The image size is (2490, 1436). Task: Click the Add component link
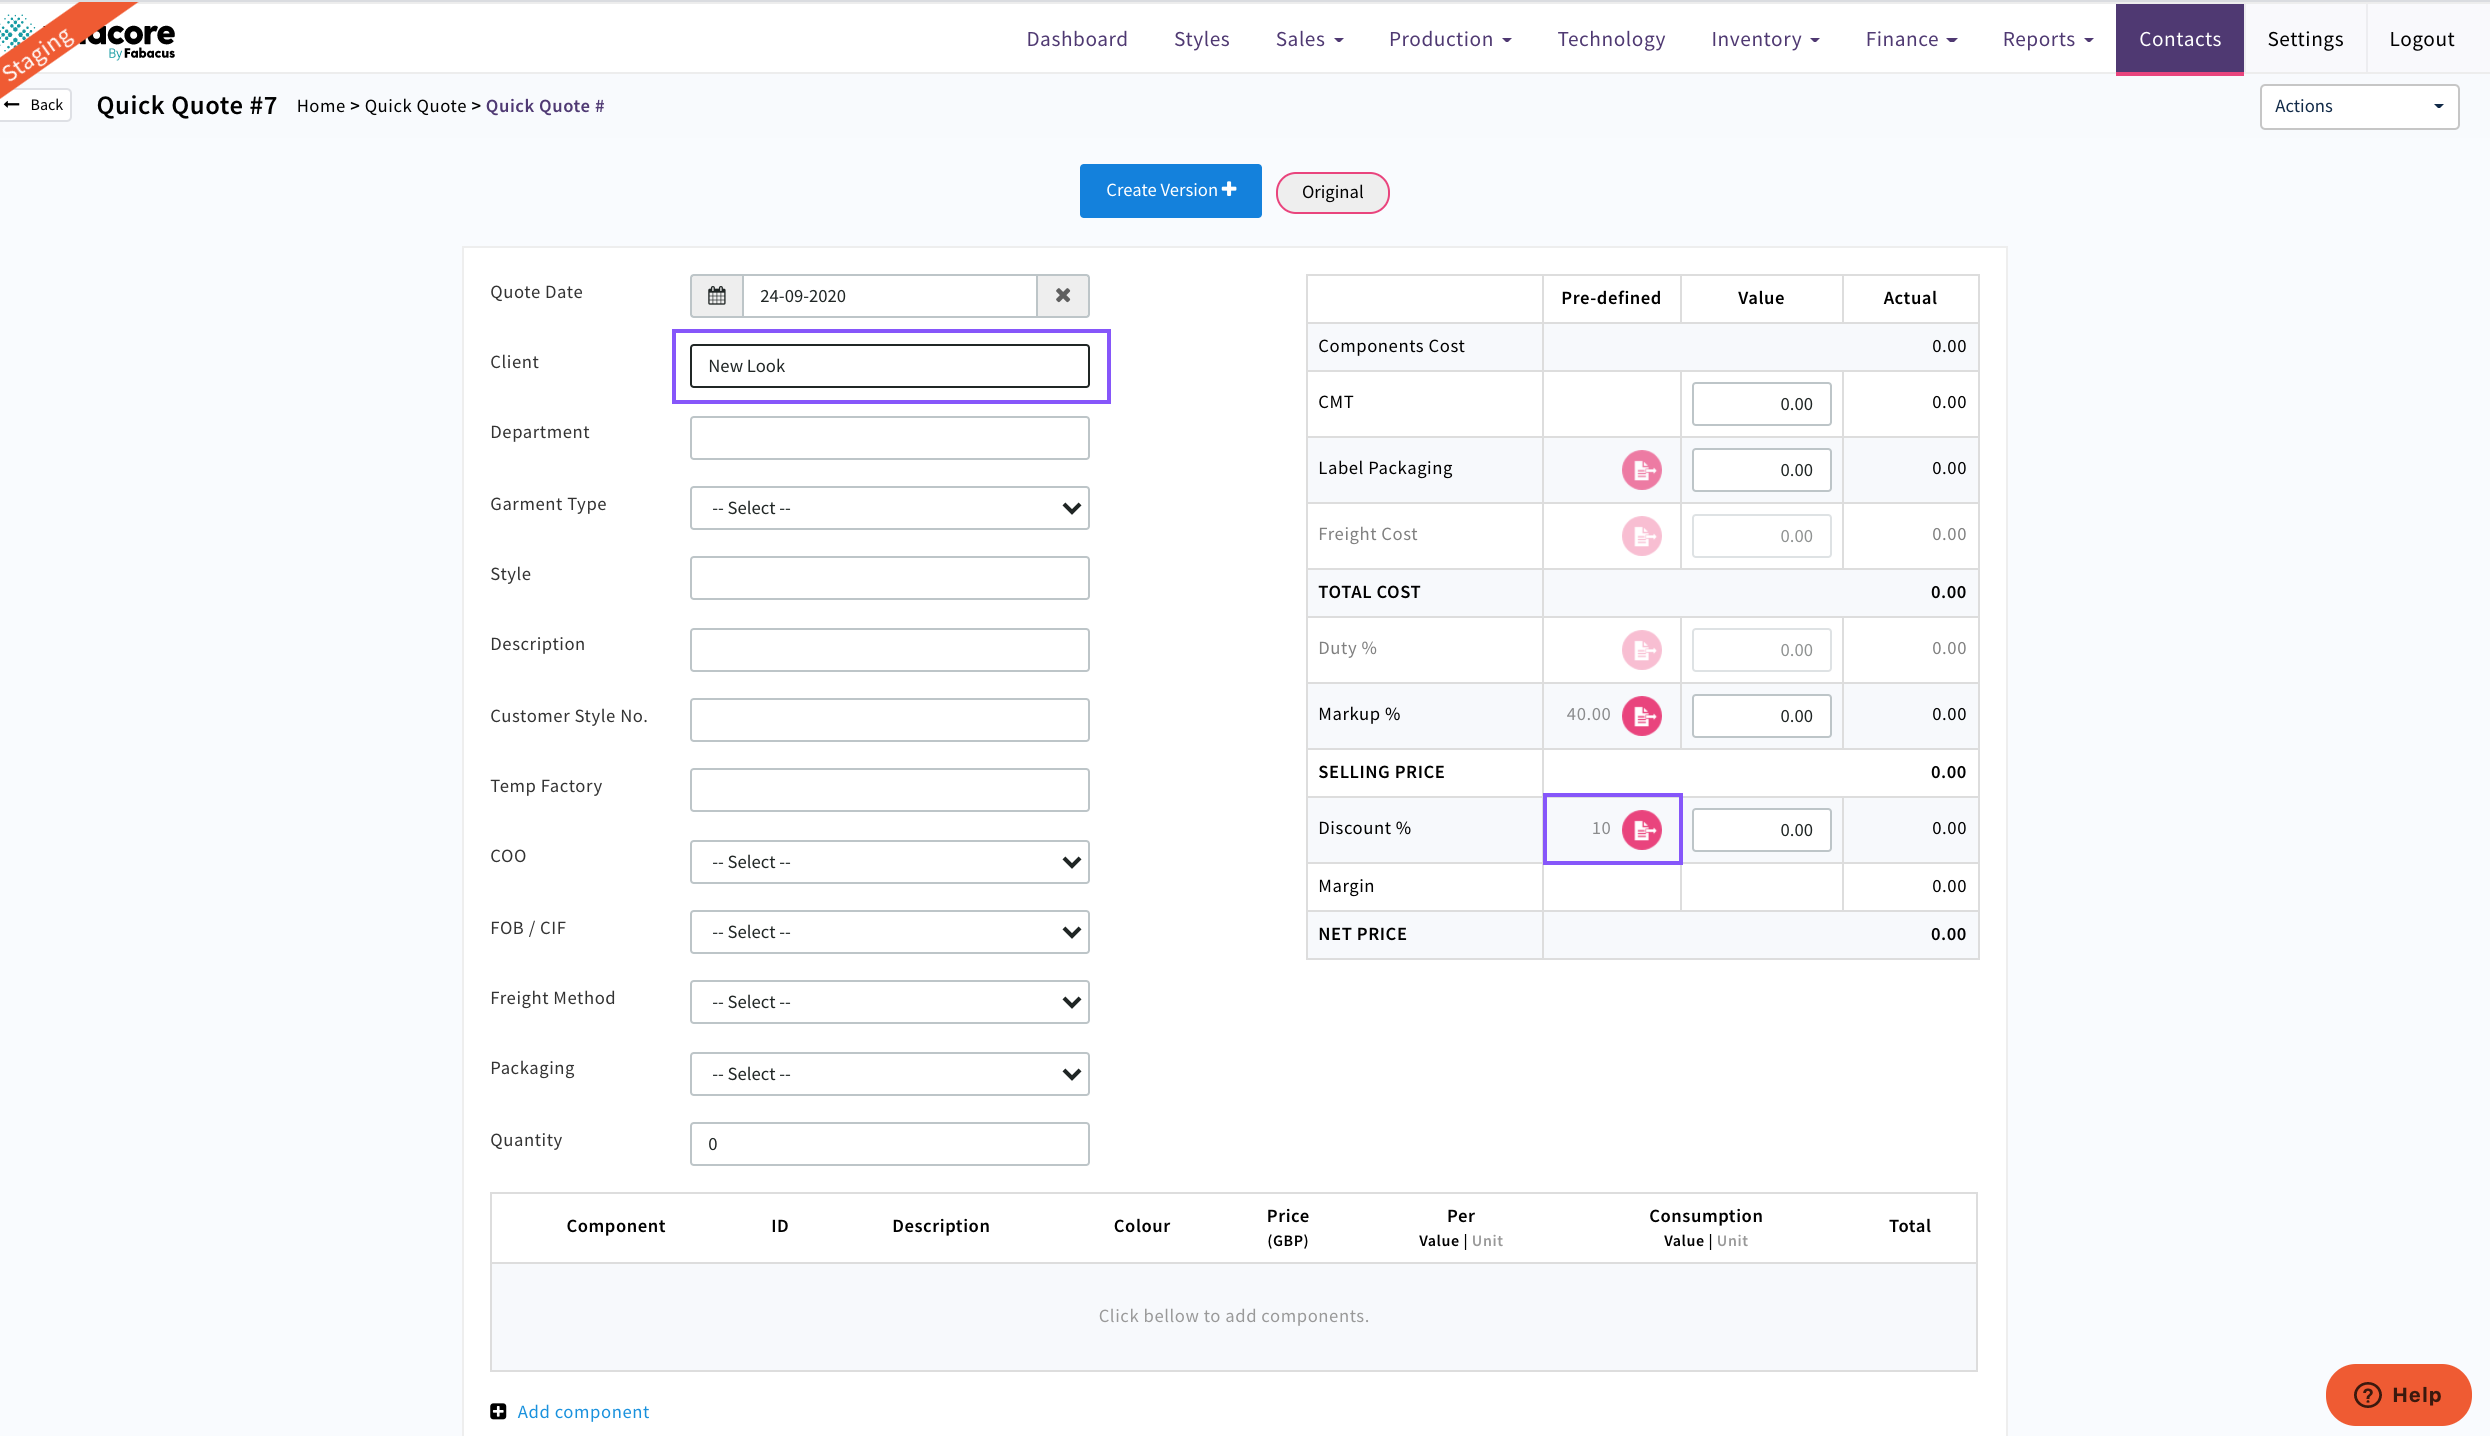(583, 1411)
